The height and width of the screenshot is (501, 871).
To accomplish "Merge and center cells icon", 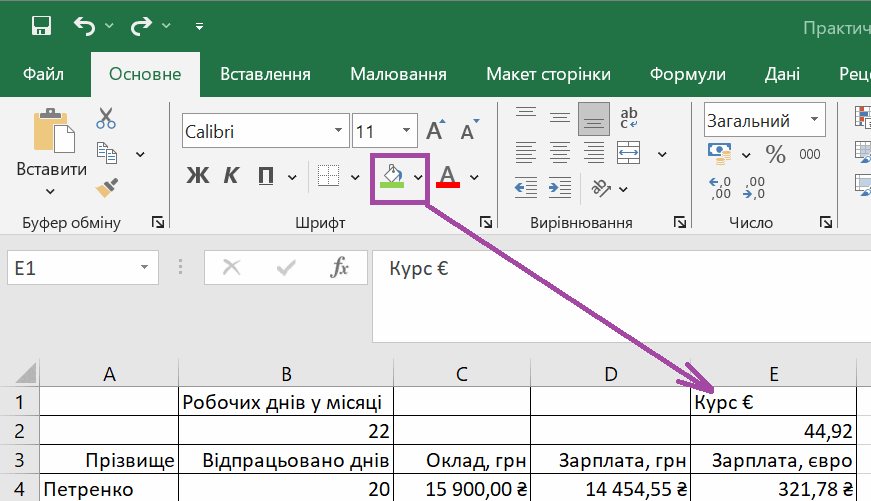I will 629,153.
